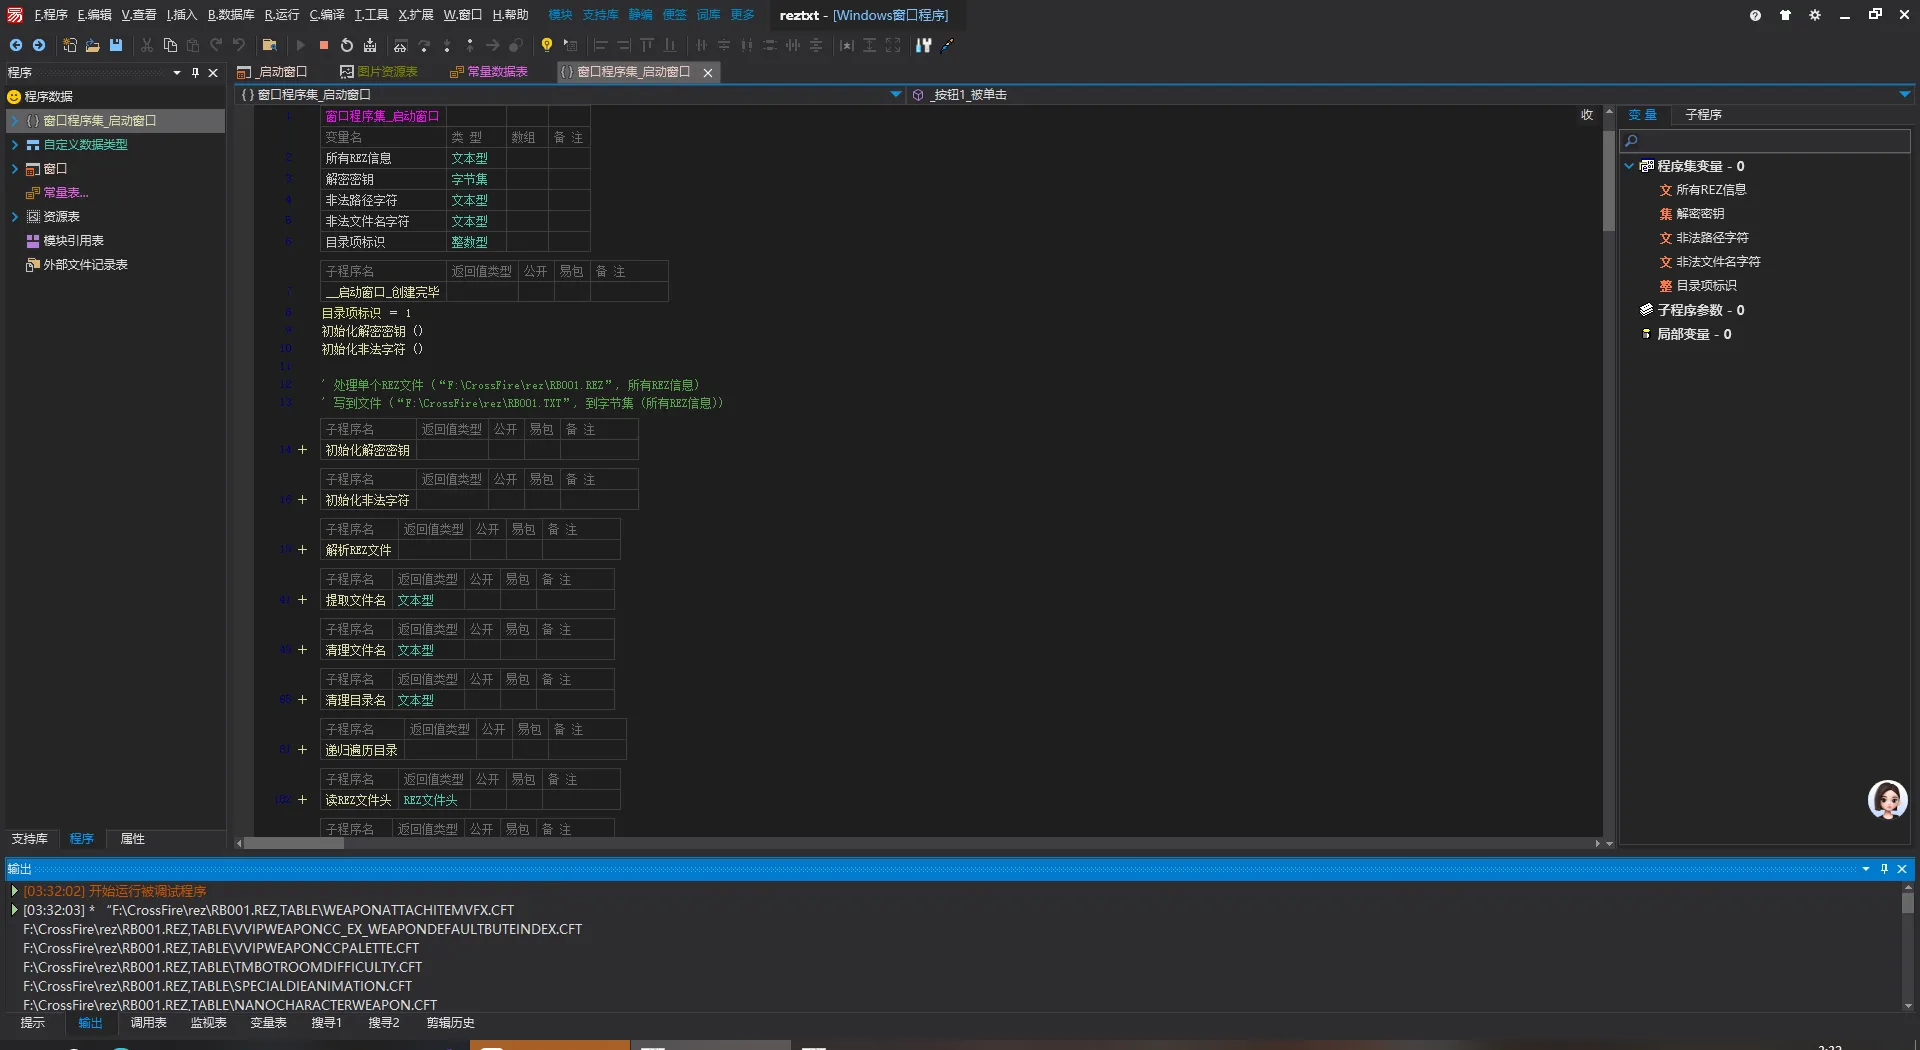The image size is (1920, 1050).
Task: Select the 调用表 tab in bottom panel
Action: point(148,1023)
